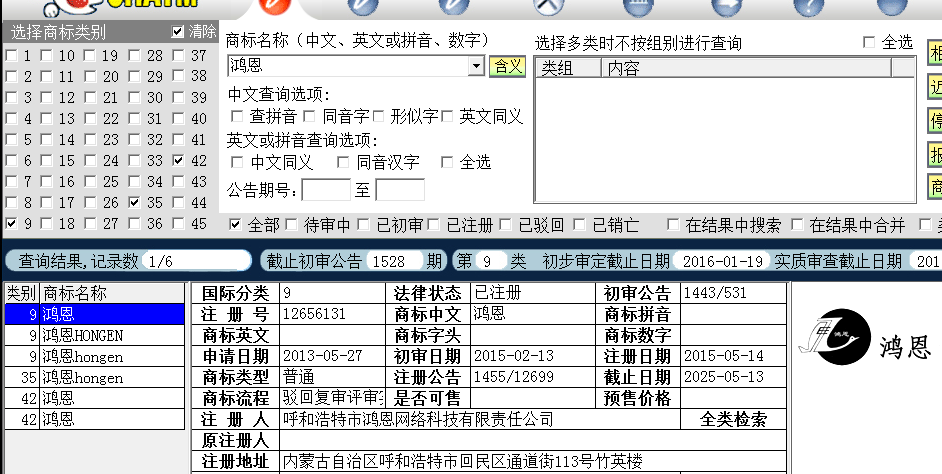
Task: Uncheck trademark class 9 checkbox
Action: coord(11,223)
